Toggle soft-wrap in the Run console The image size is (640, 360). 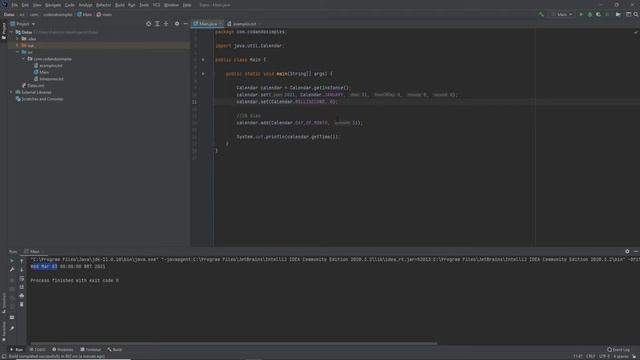tap(22, 278)
